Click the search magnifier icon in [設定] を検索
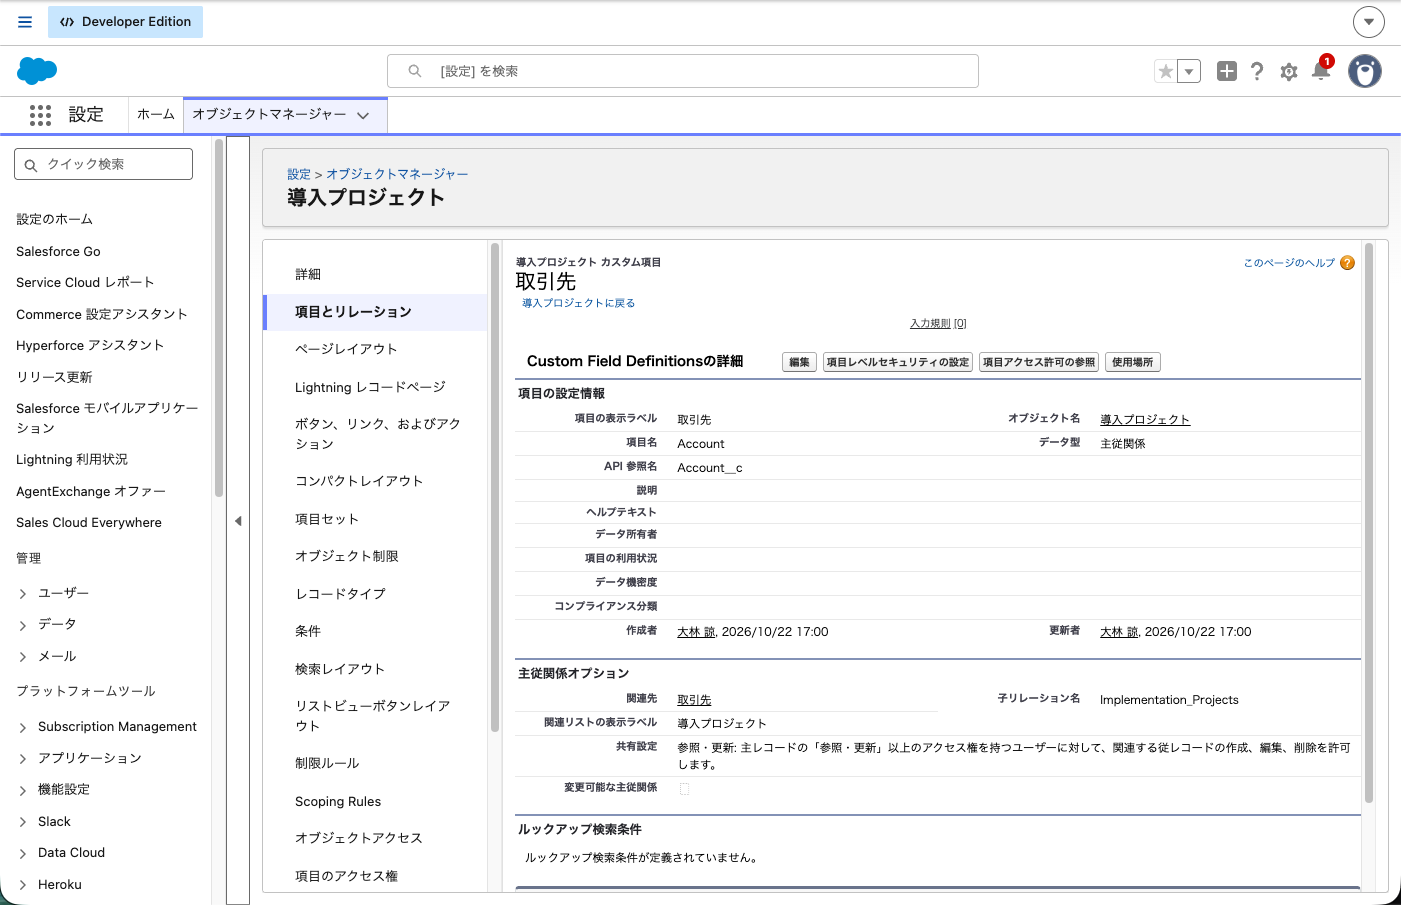This screenshot has height=905, width=1401. pos(415,71)
